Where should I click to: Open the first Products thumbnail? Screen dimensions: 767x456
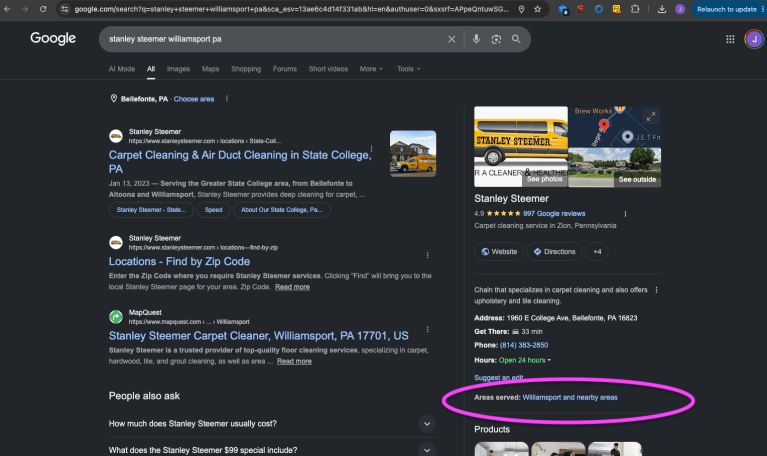[501, 449]
